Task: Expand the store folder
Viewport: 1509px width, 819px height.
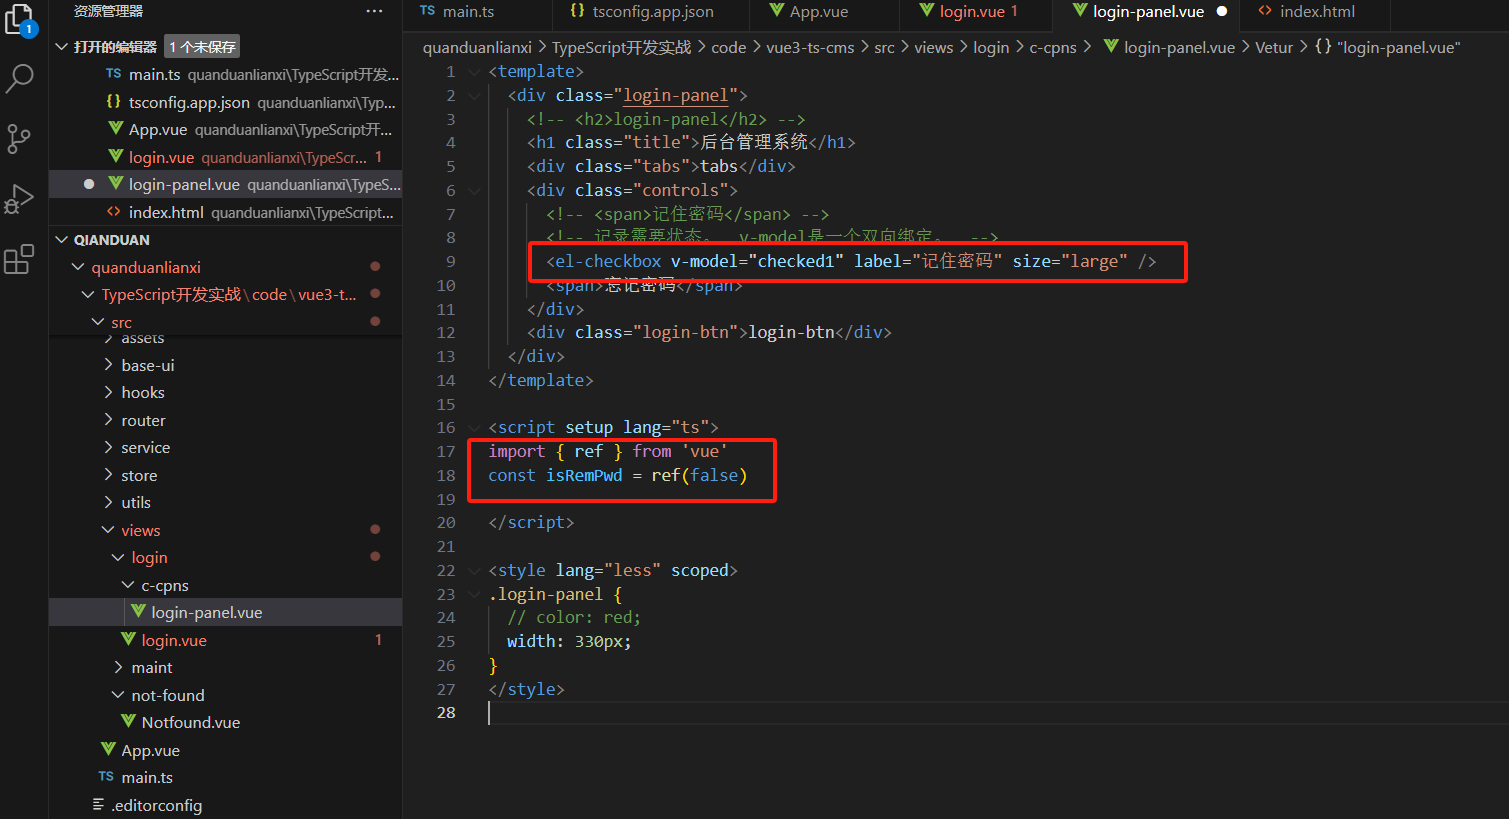Action: pyautogui.click(x=108, y=475)
